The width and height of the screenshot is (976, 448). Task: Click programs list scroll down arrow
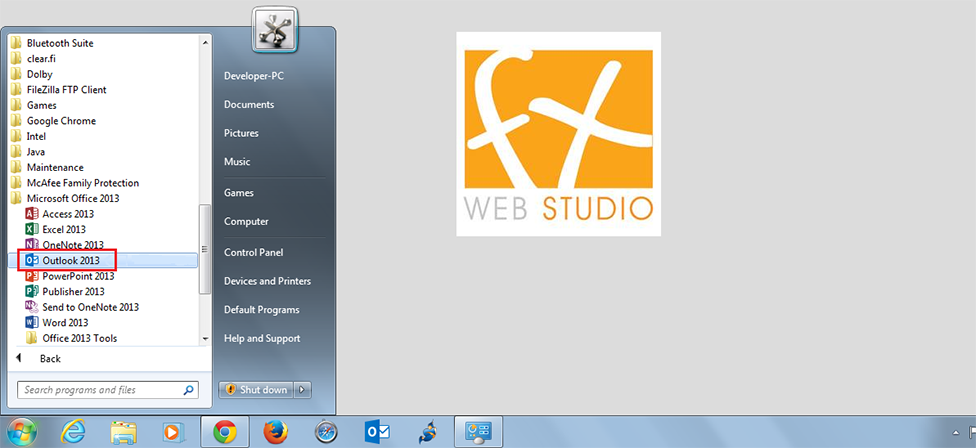click(205, 339)
